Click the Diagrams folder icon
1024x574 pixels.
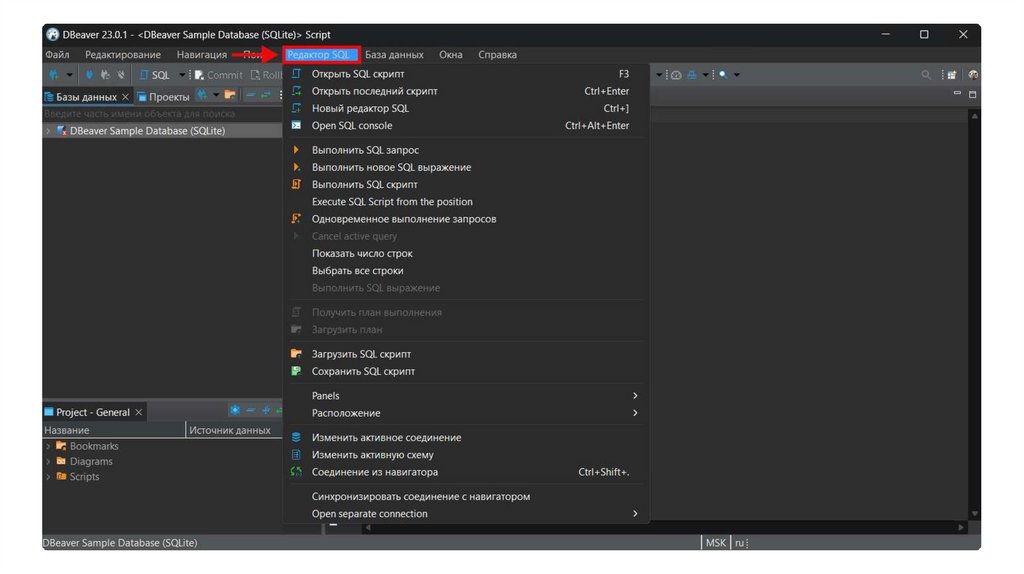[x=61, y=461]
